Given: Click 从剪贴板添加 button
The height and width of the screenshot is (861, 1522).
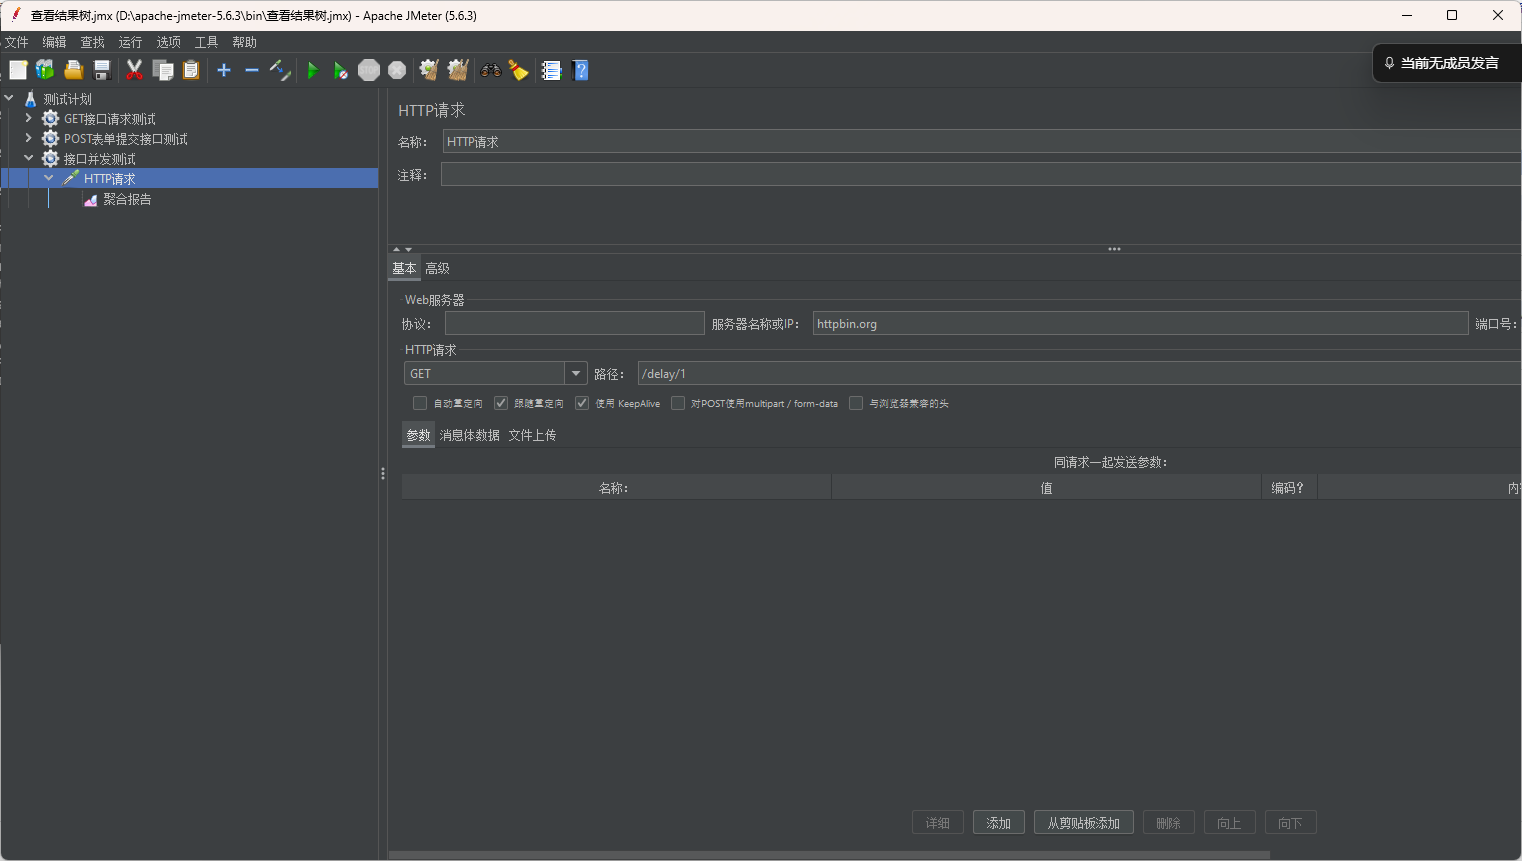Looking at the screenshot, I should [1084, 823].
